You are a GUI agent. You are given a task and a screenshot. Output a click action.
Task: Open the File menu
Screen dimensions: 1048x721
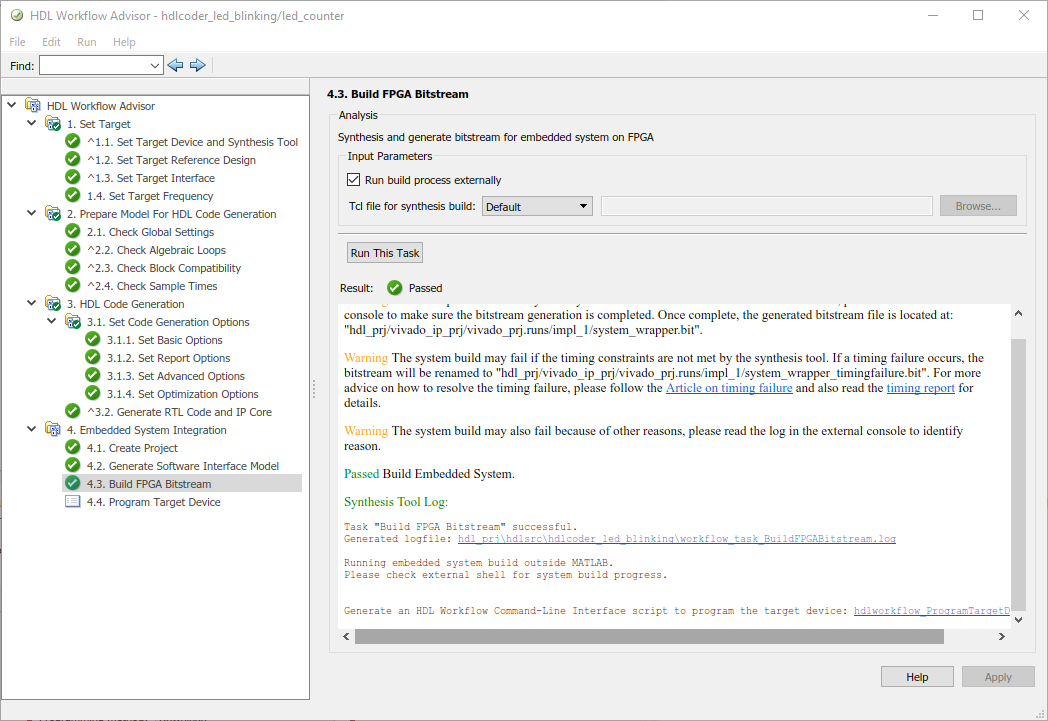point(17,42)
